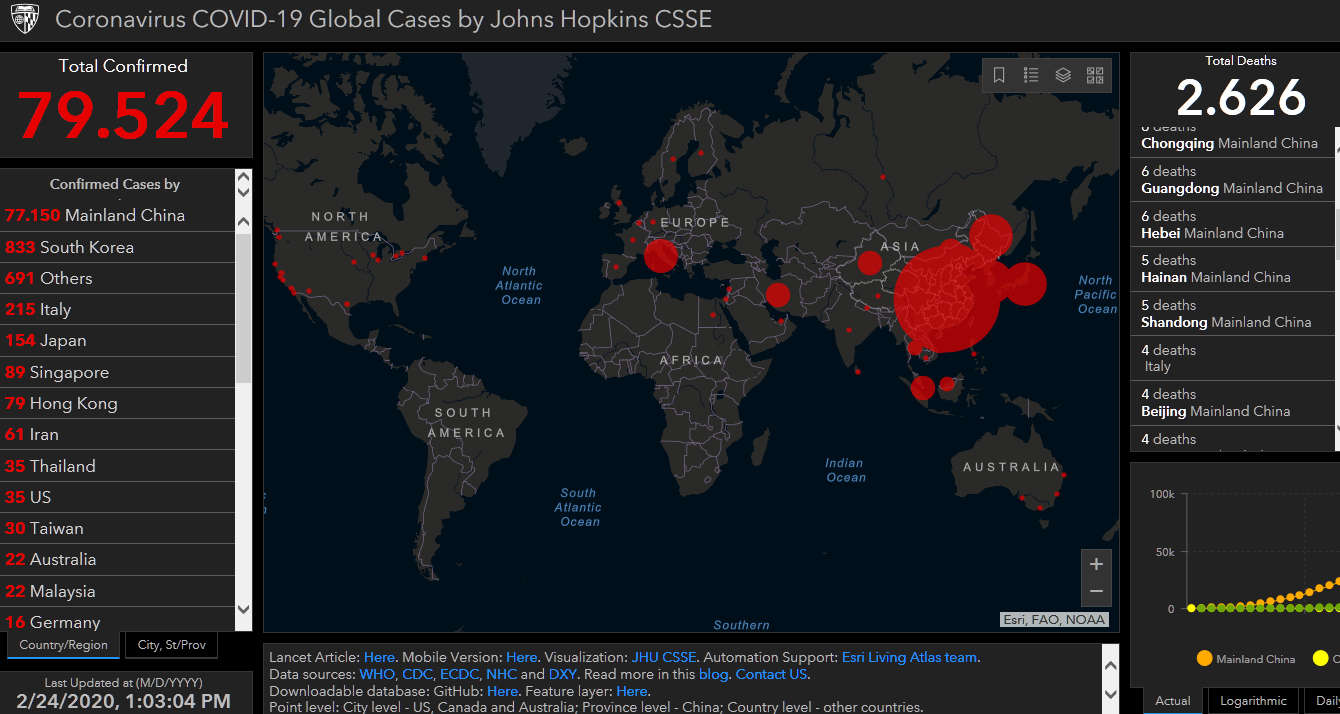Screen dimensions: 1340x714
Task: Click the red case circle over Singapore
Action: click(x=923, y=388)
